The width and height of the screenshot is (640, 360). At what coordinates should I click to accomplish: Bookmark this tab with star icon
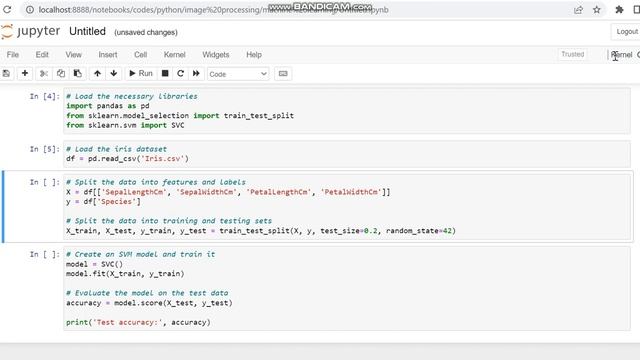[x=597, y=10]
